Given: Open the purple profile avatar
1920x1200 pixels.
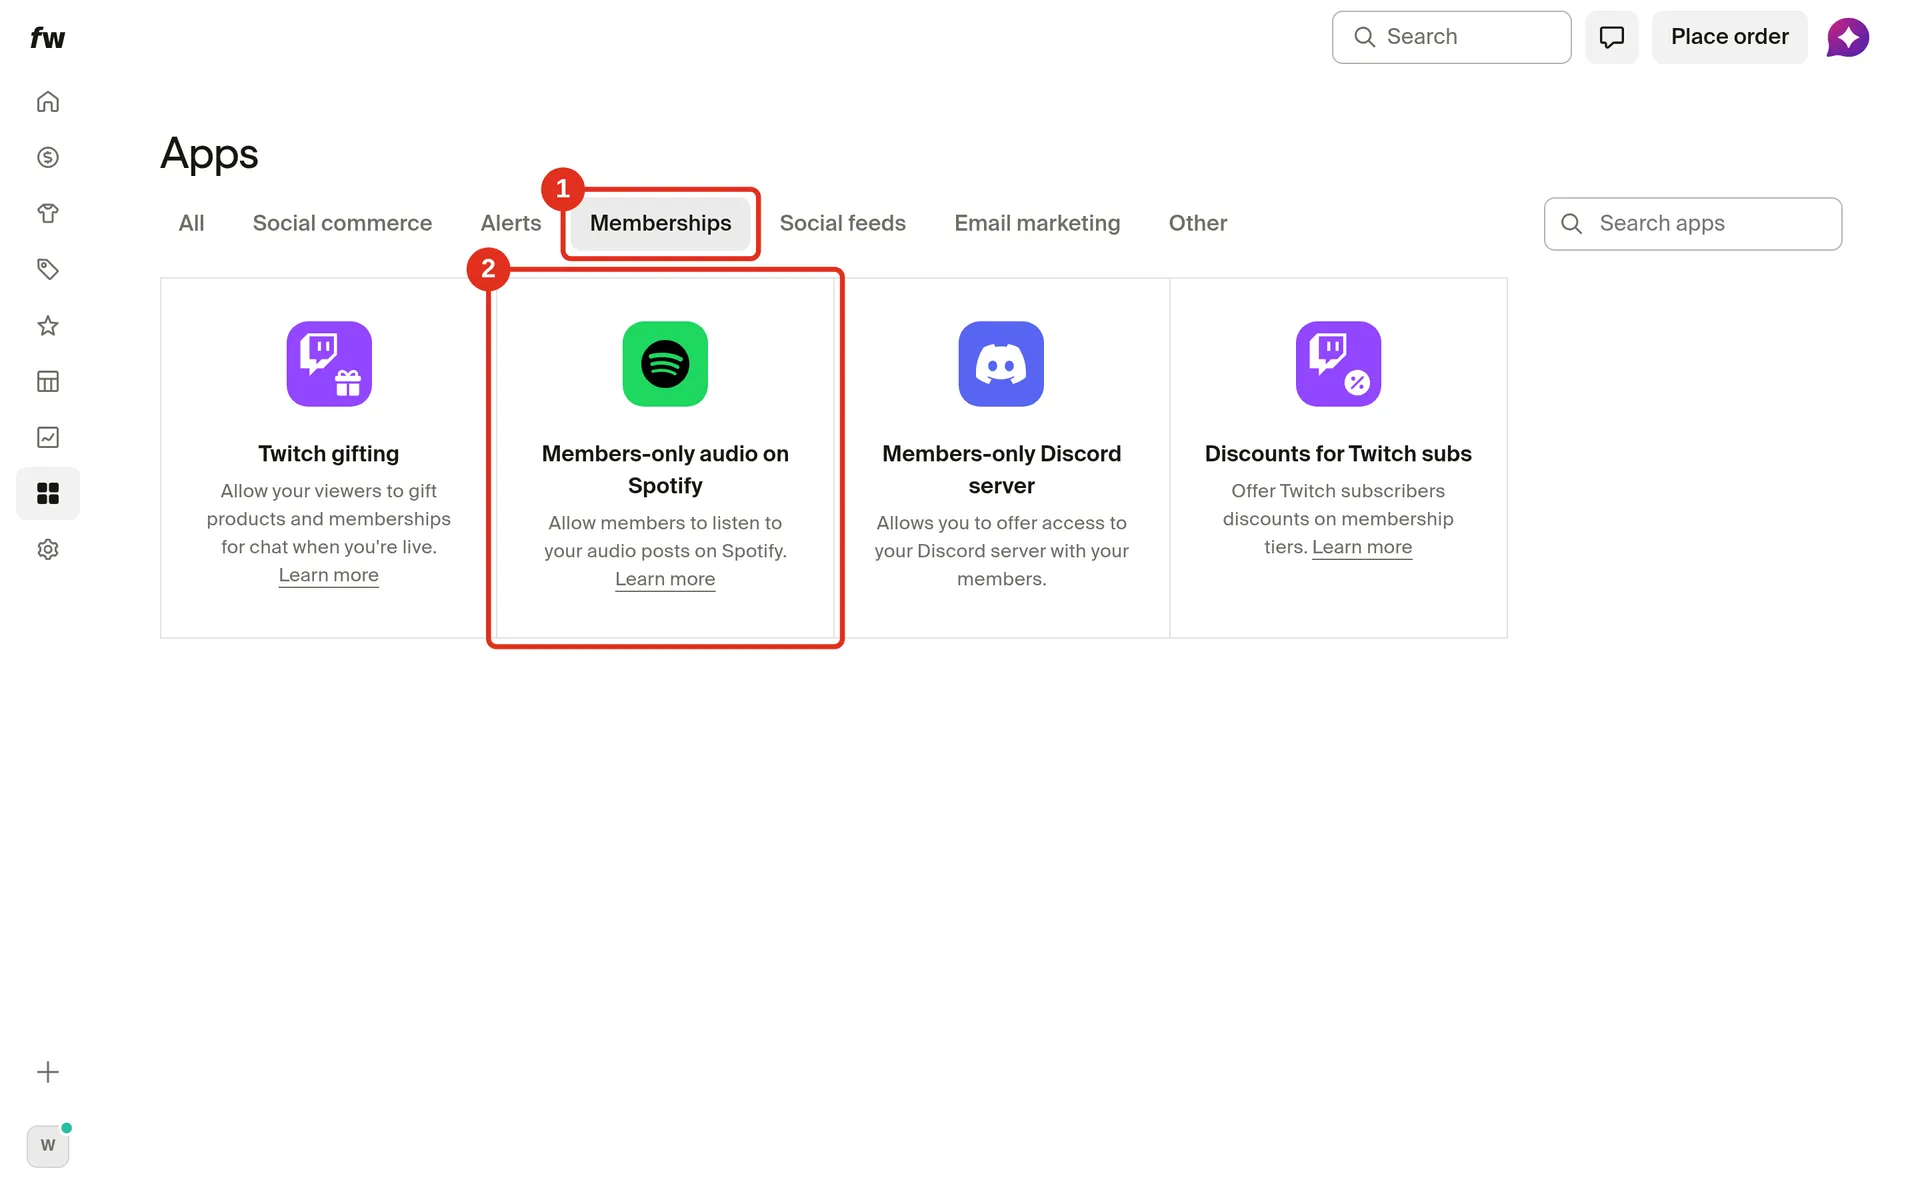Looking at the screenshot, I should pyautogui.click(x=1848, y=38).
